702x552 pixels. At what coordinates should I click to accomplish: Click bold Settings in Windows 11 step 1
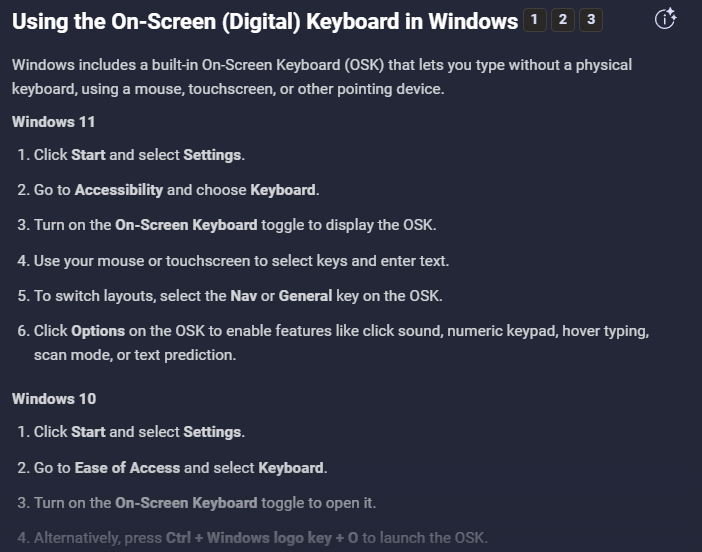coord(212,155)
